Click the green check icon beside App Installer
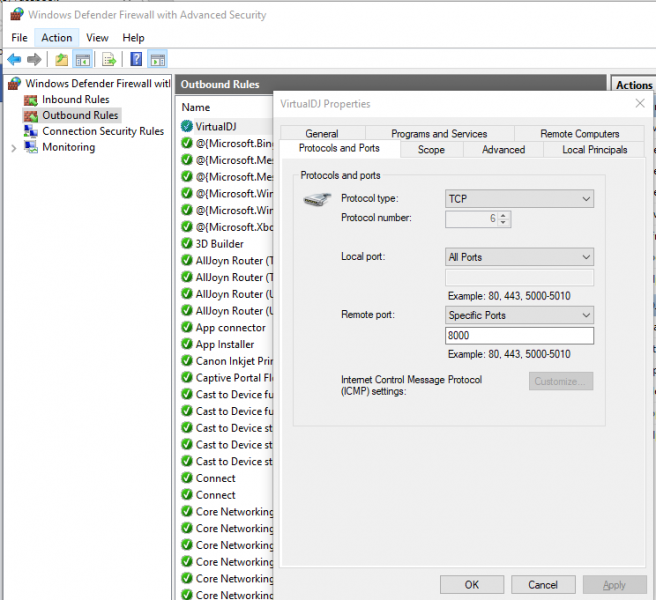Image resolution: width=656 pixels, height=600 pixels. pos(187,344)
